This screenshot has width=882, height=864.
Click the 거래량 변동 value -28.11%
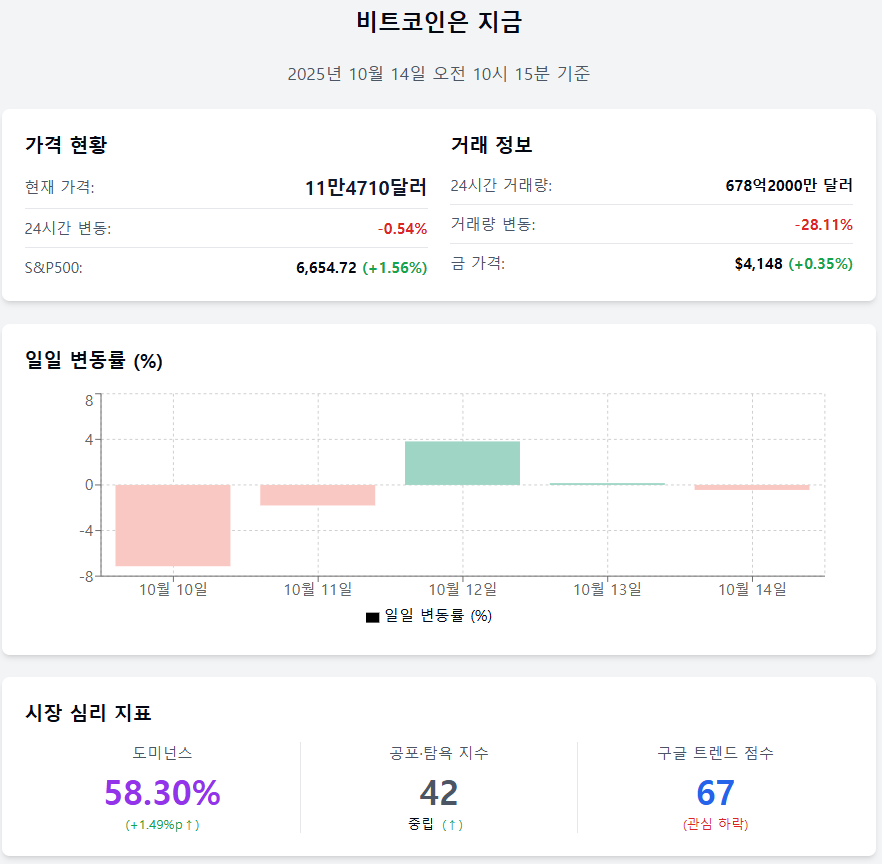(823, 225)
